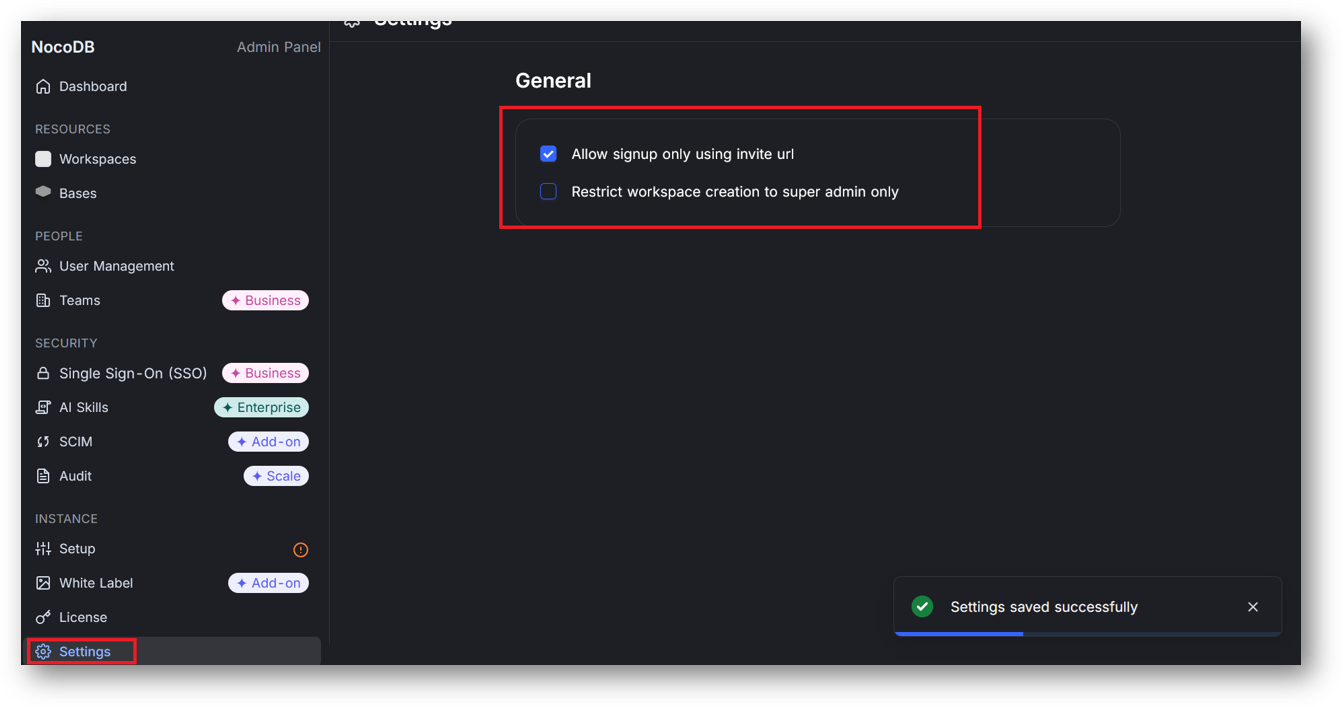Click the PEOPLE section label
This screenshot has width=1343, height=707.
click(x=59, y=236)
